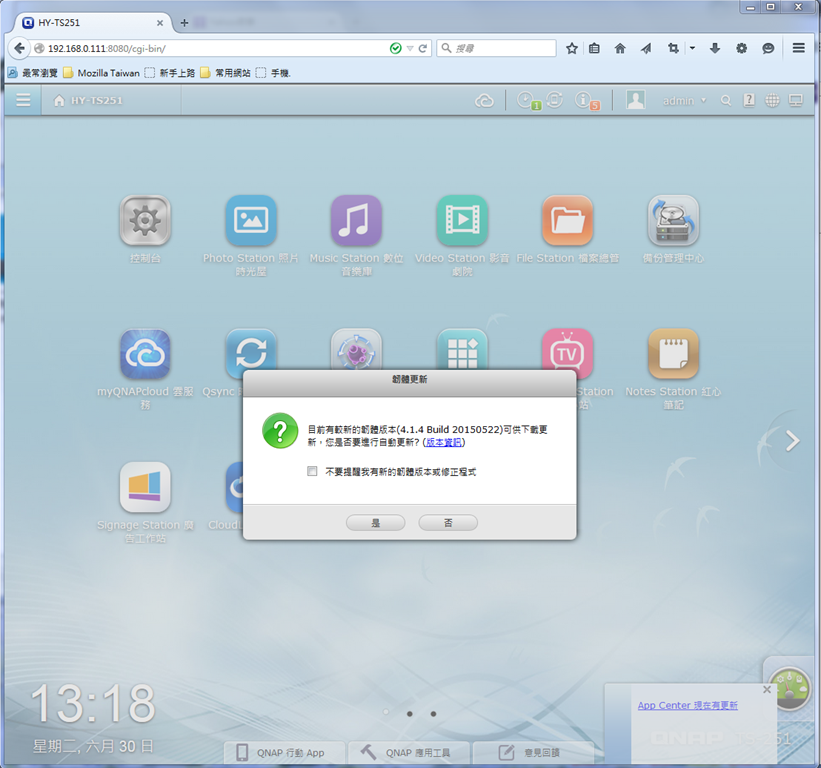The height and width of the screenshot is (768, 821).
Task: Select the third desktop page dot
Action: [433, 714]
